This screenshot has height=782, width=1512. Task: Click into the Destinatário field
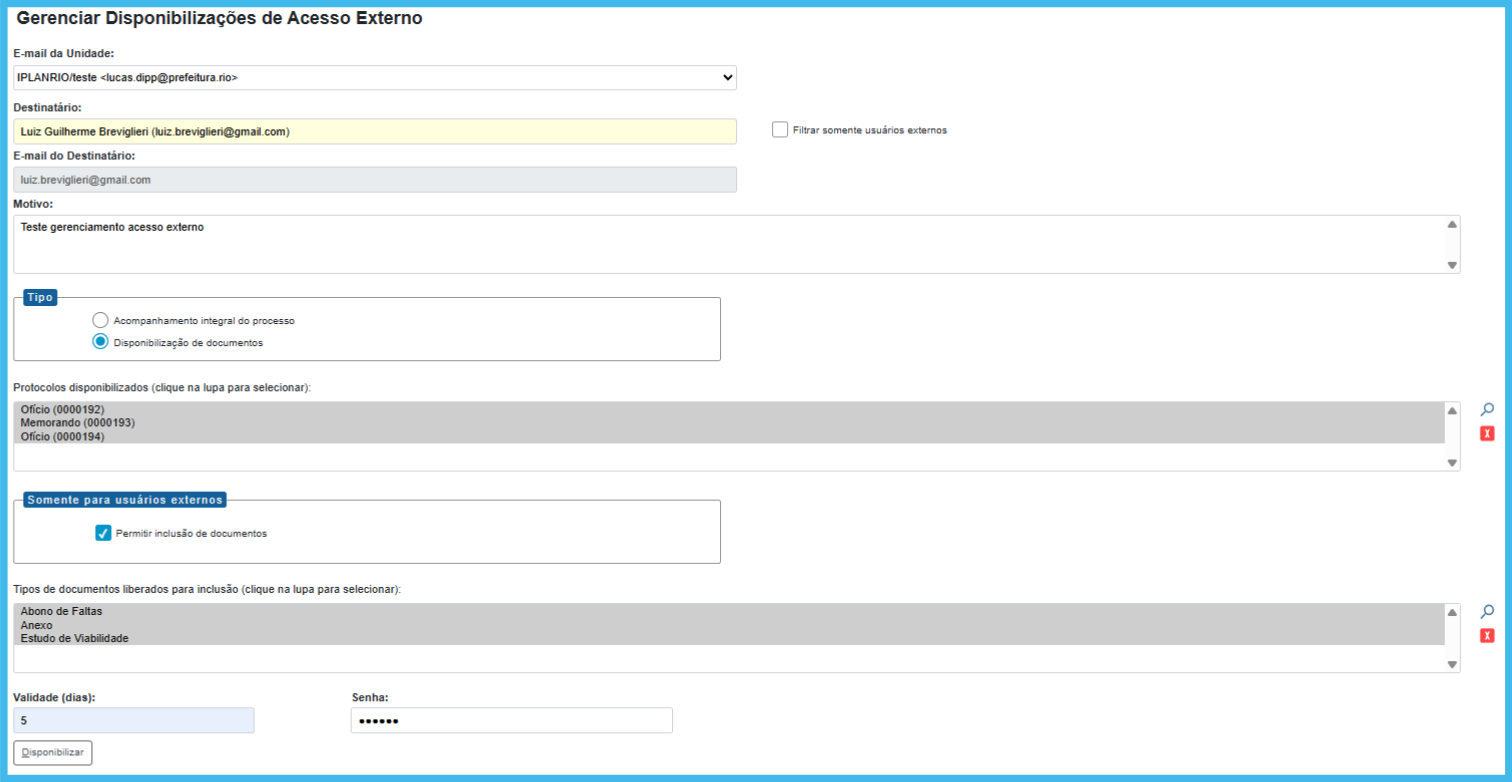(x=375, y=131)
